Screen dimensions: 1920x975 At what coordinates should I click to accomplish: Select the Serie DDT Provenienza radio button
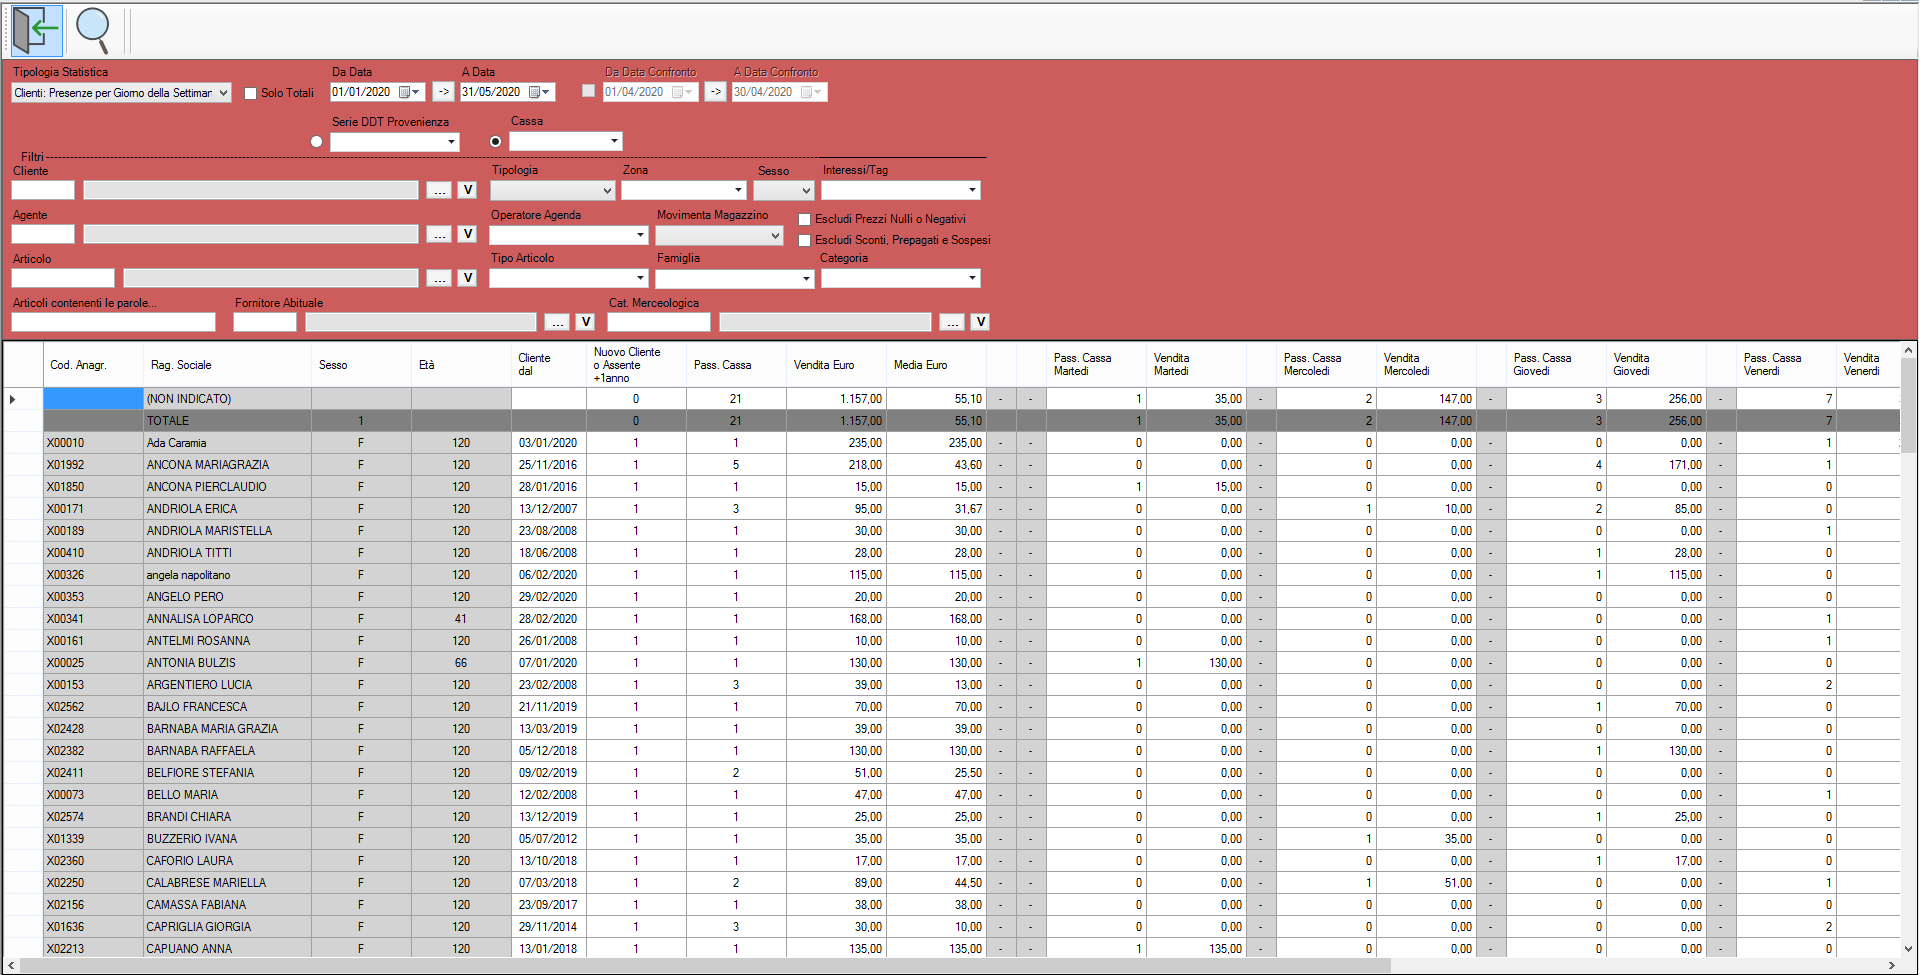pyautogui.click(x=317, y=142)
